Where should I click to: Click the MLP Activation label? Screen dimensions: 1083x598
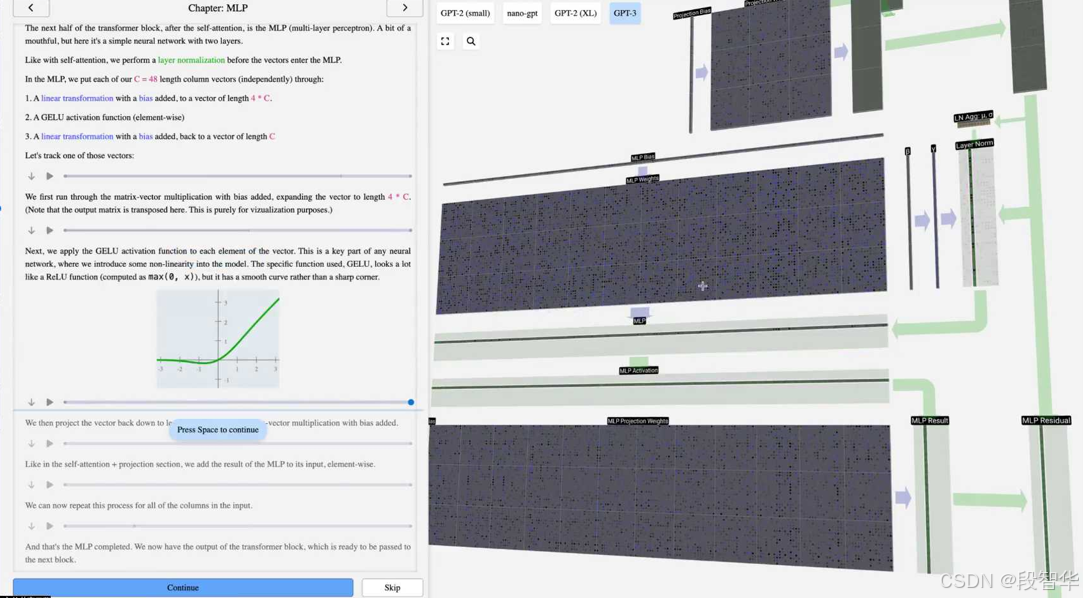tap(639, 371)
